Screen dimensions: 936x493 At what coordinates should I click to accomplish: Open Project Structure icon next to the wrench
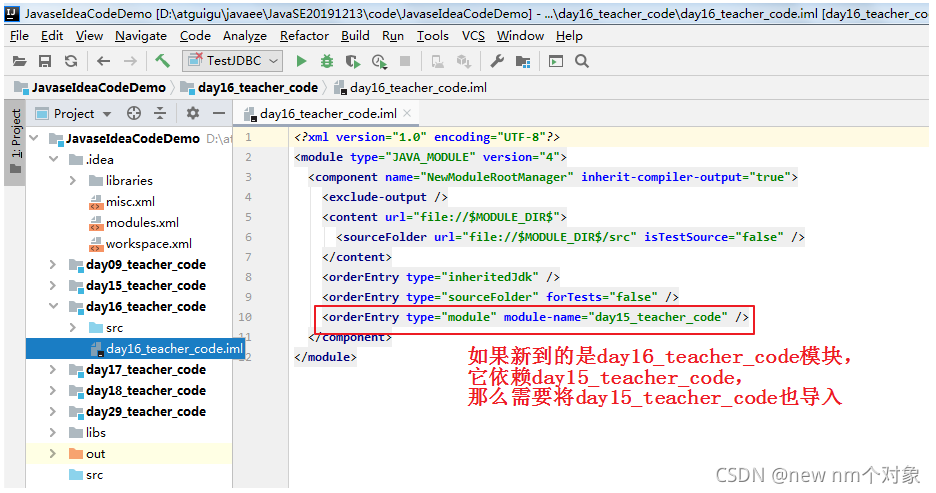524,61
